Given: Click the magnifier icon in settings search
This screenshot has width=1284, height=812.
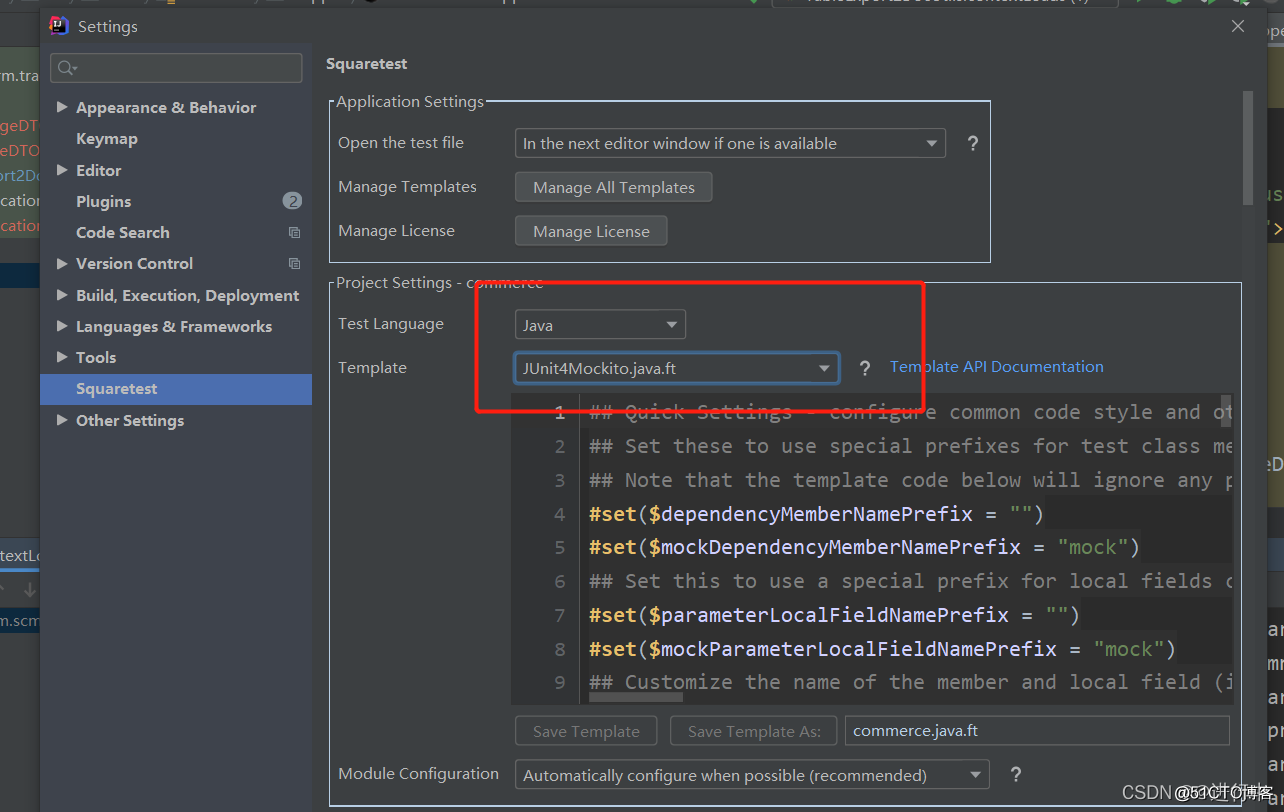Looking at the screenshot, I should (67, 68).
